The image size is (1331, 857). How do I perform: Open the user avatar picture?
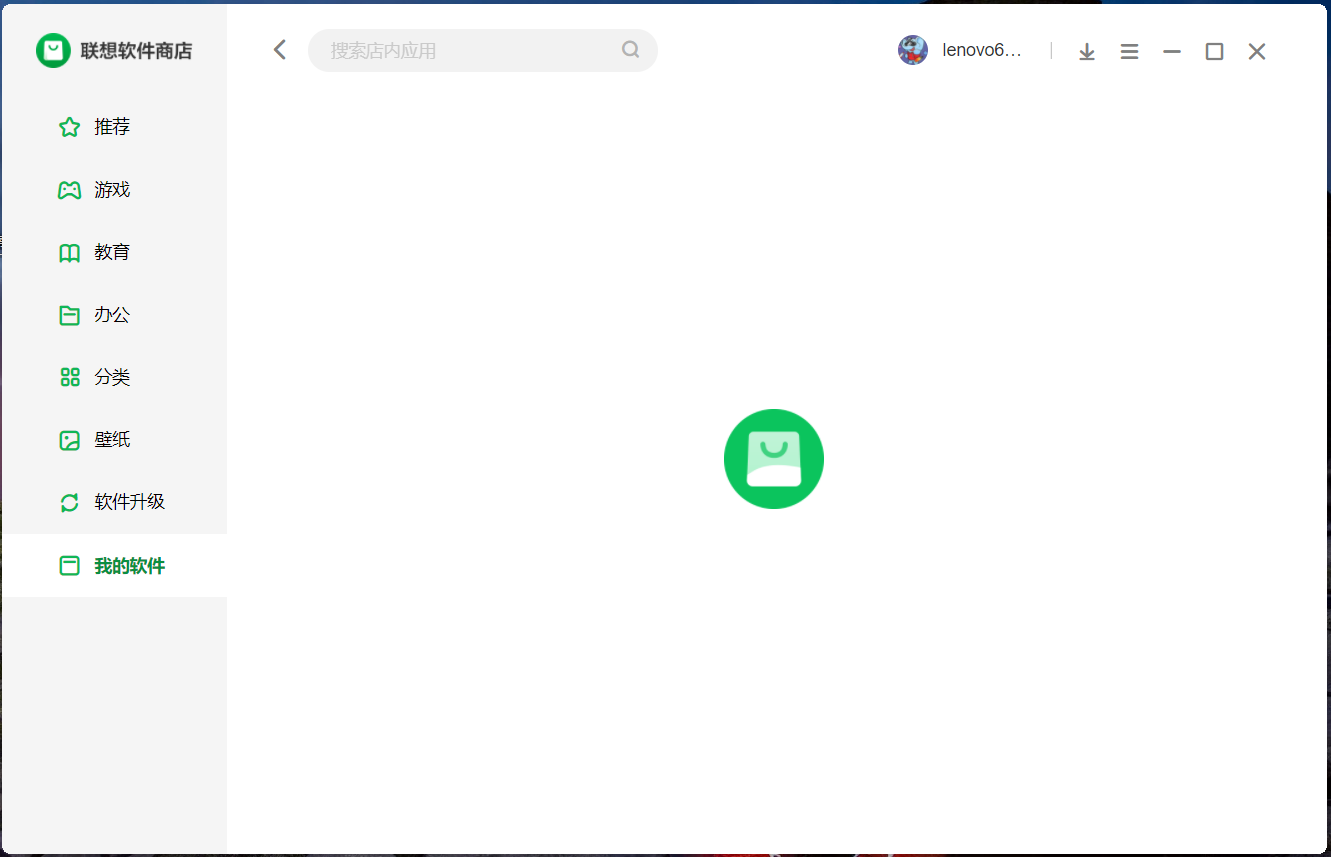(x=913, y=50)
